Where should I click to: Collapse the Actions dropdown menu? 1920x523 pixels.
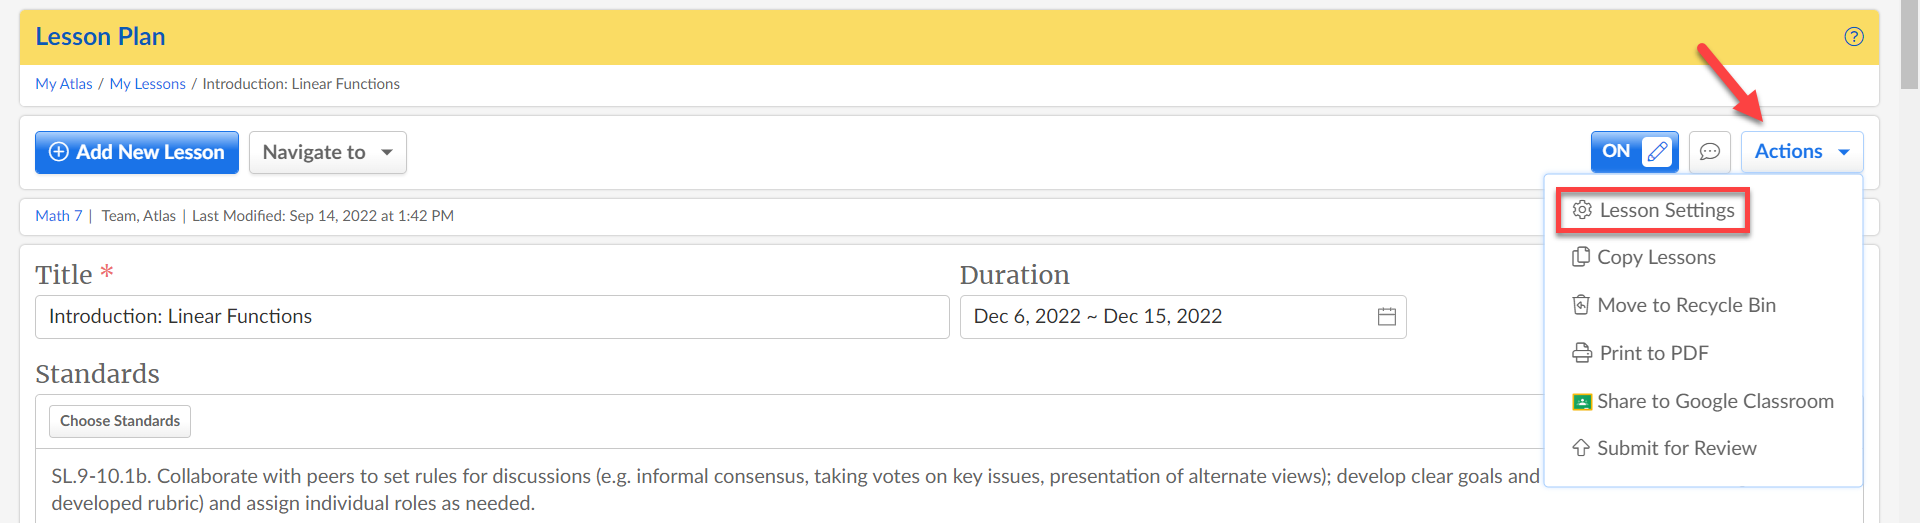pos(1802,152)
